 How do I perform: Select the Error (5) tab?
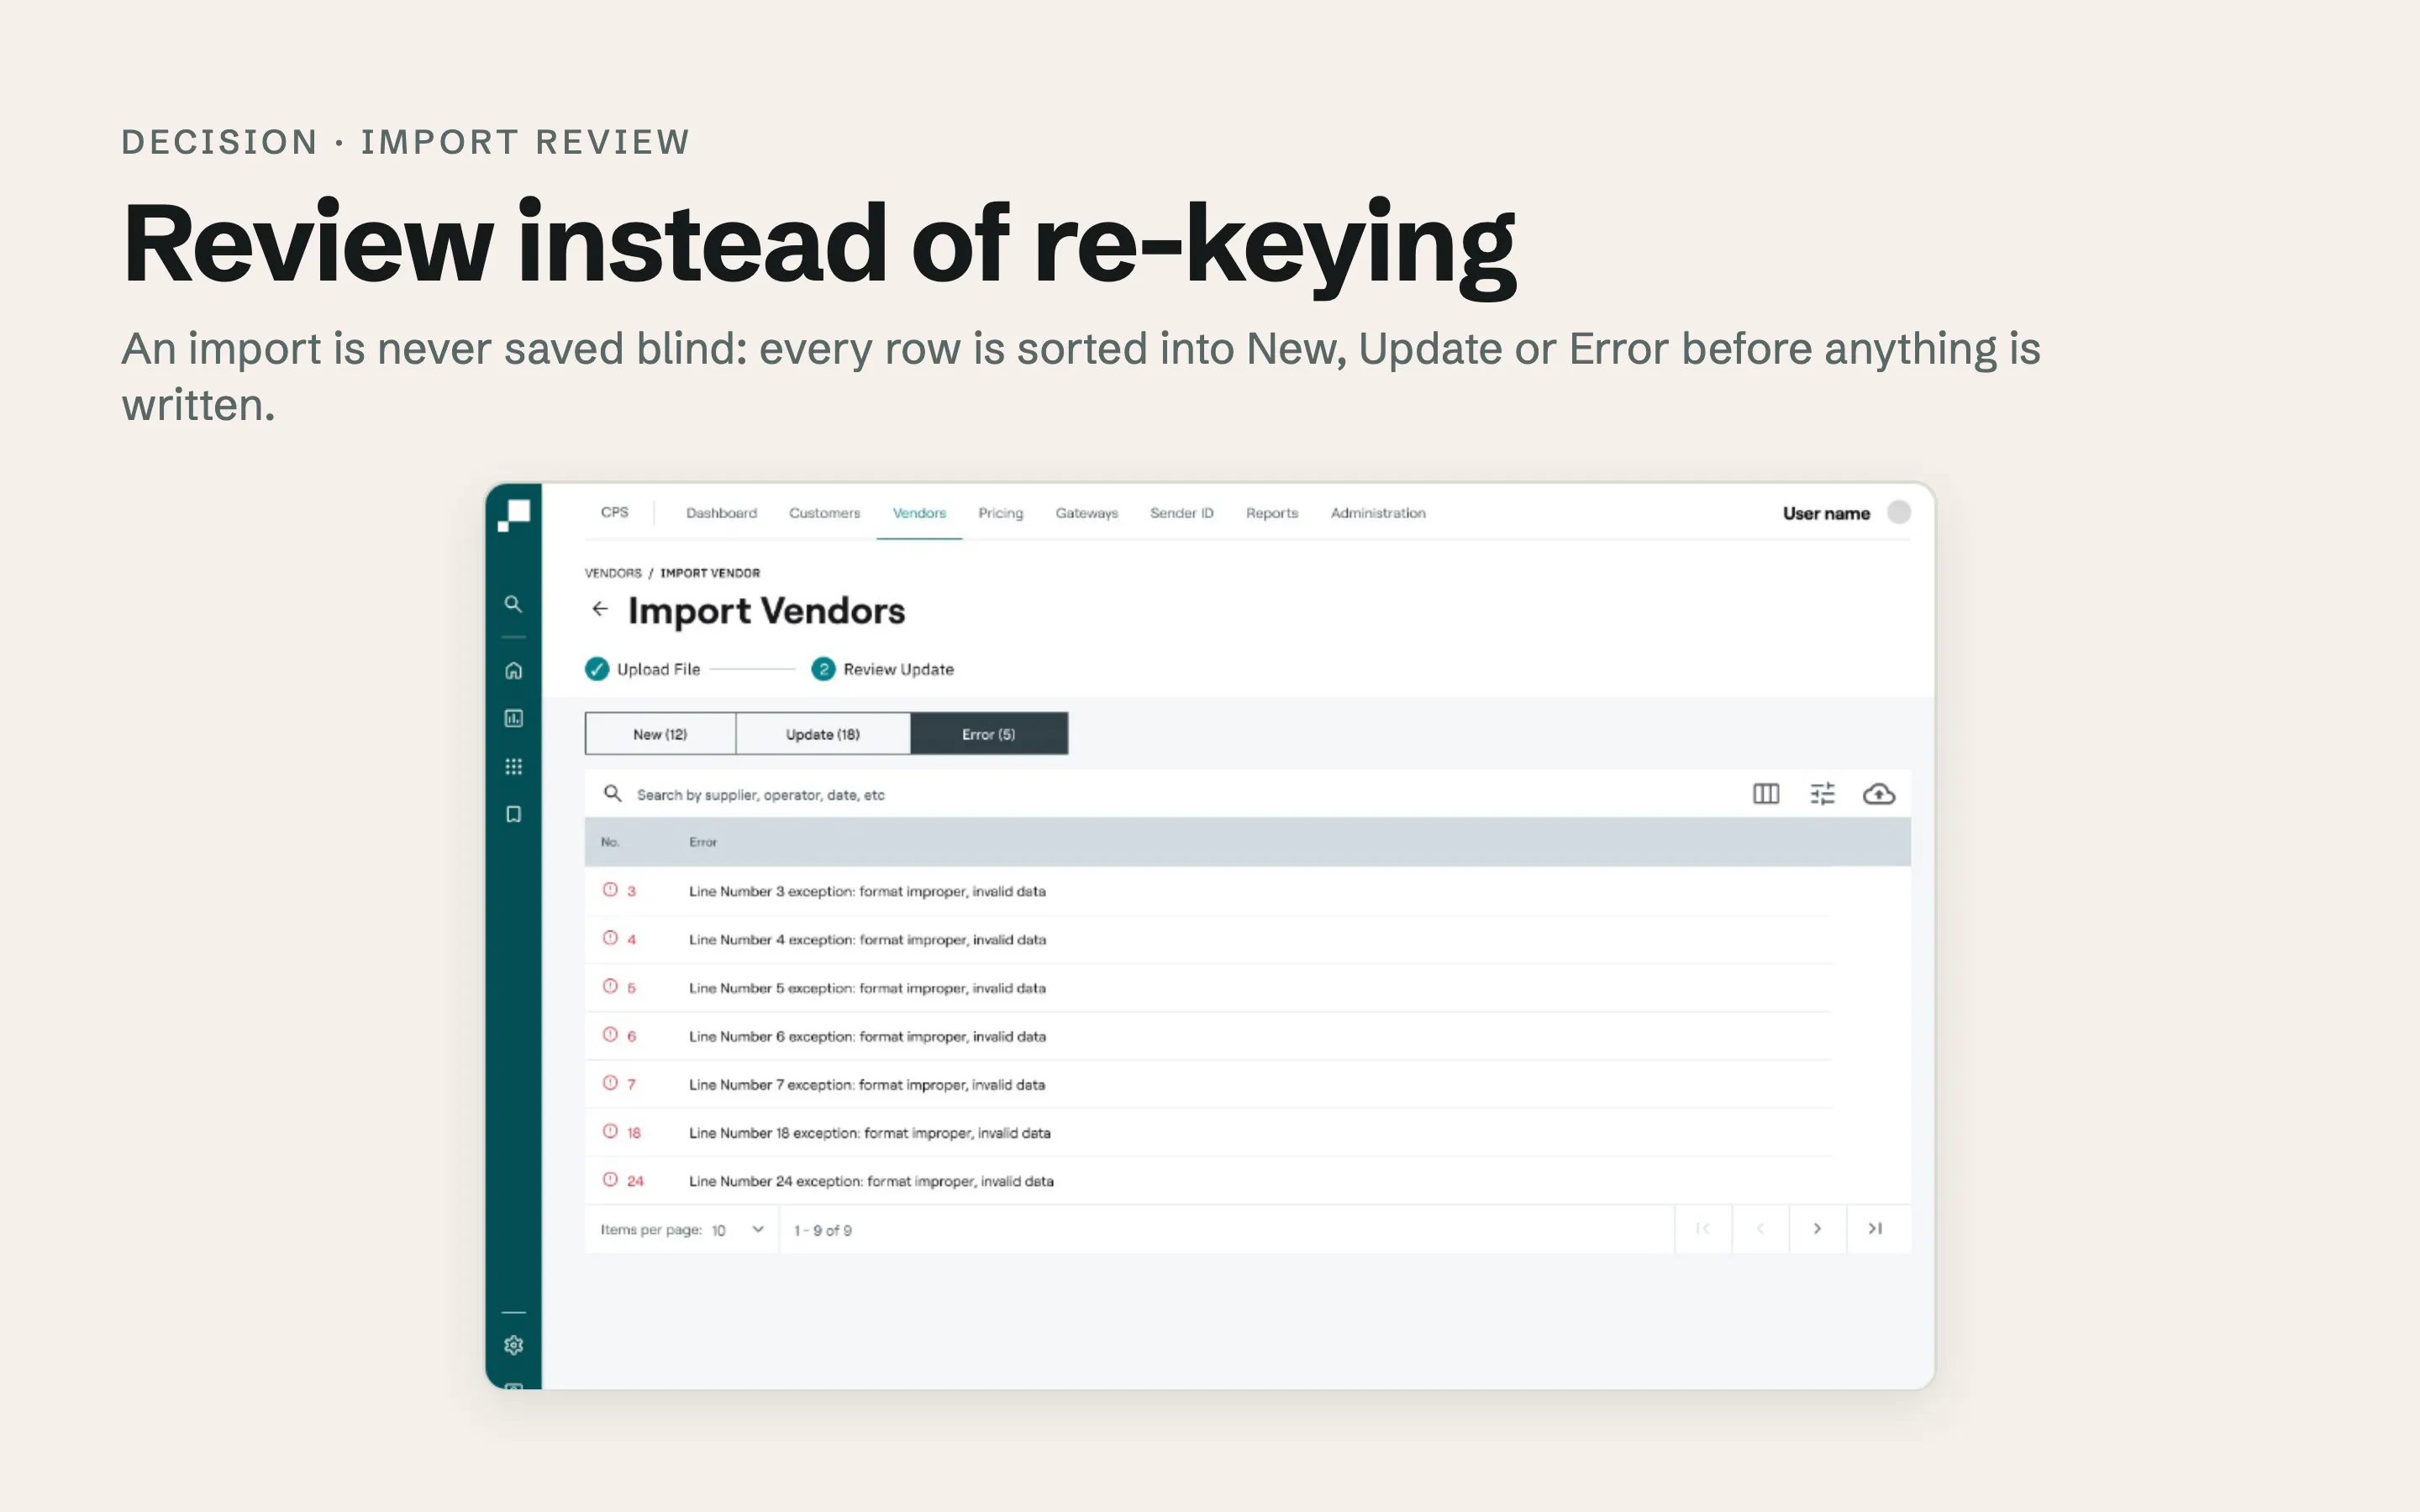pos(989,734)
